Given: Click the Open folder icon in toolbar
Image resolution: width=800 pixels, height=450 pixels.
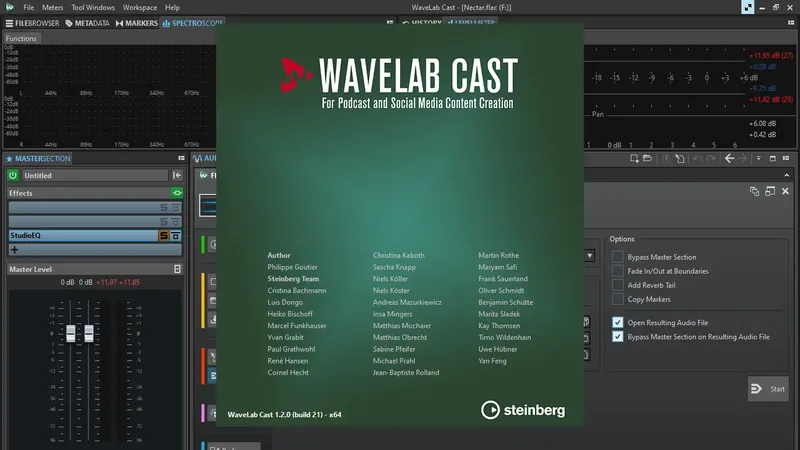Looking at the screenshot, I should 647,159.
